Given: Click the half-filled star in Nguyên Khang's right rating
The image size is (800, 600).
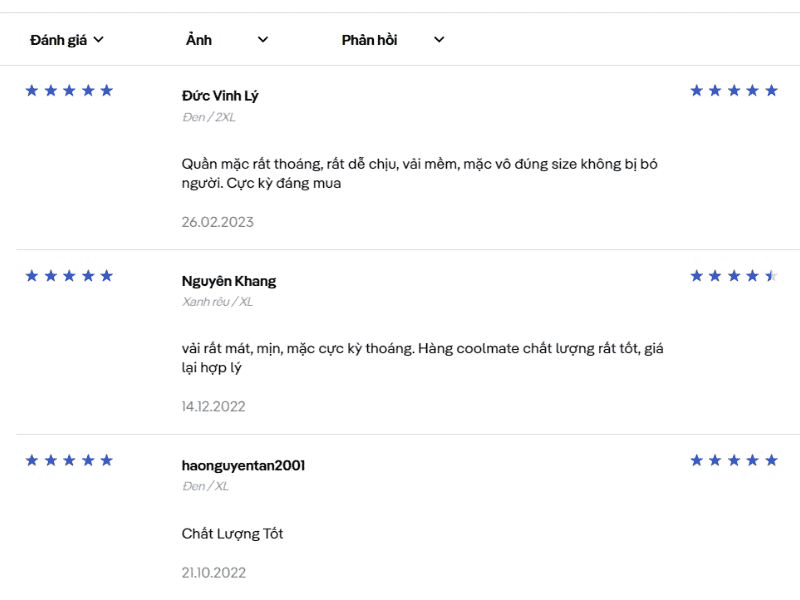Looking at the screenshot, I should pos(771,276).
